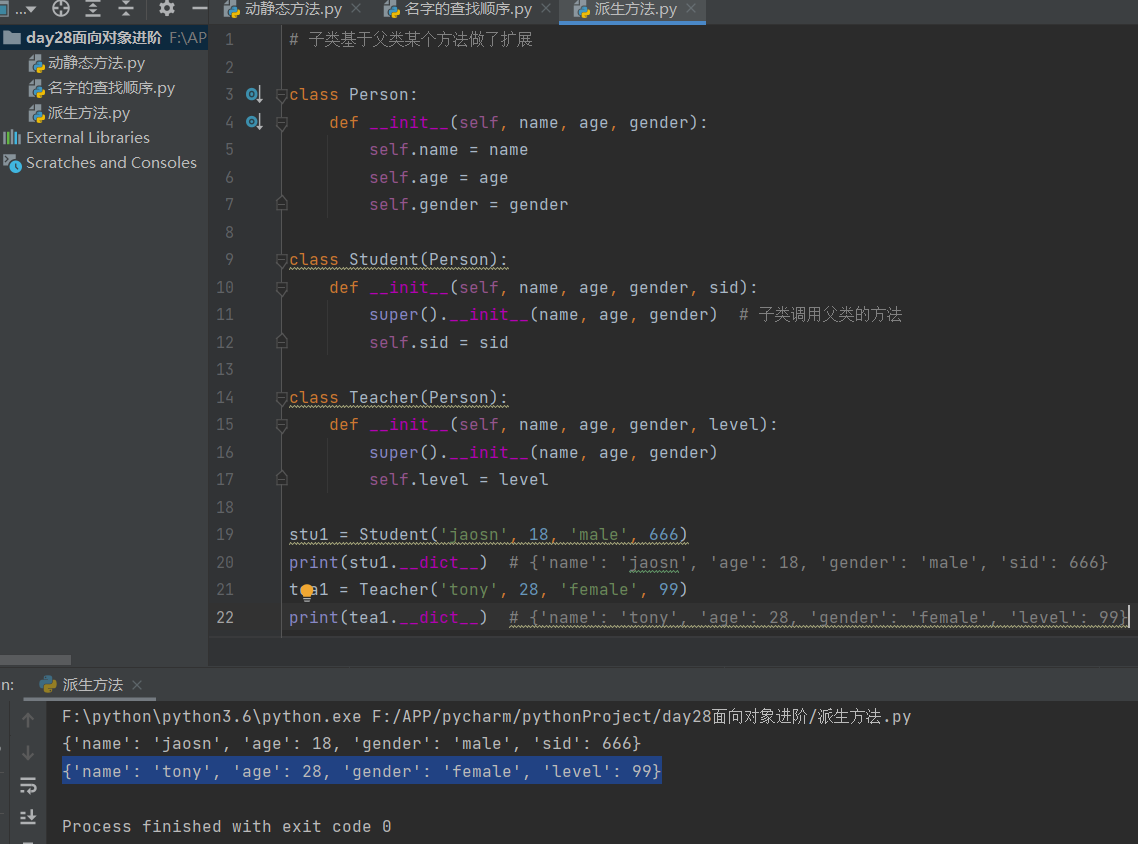Collapse Student __init__ fold marker on line 10

coord(282,287)
